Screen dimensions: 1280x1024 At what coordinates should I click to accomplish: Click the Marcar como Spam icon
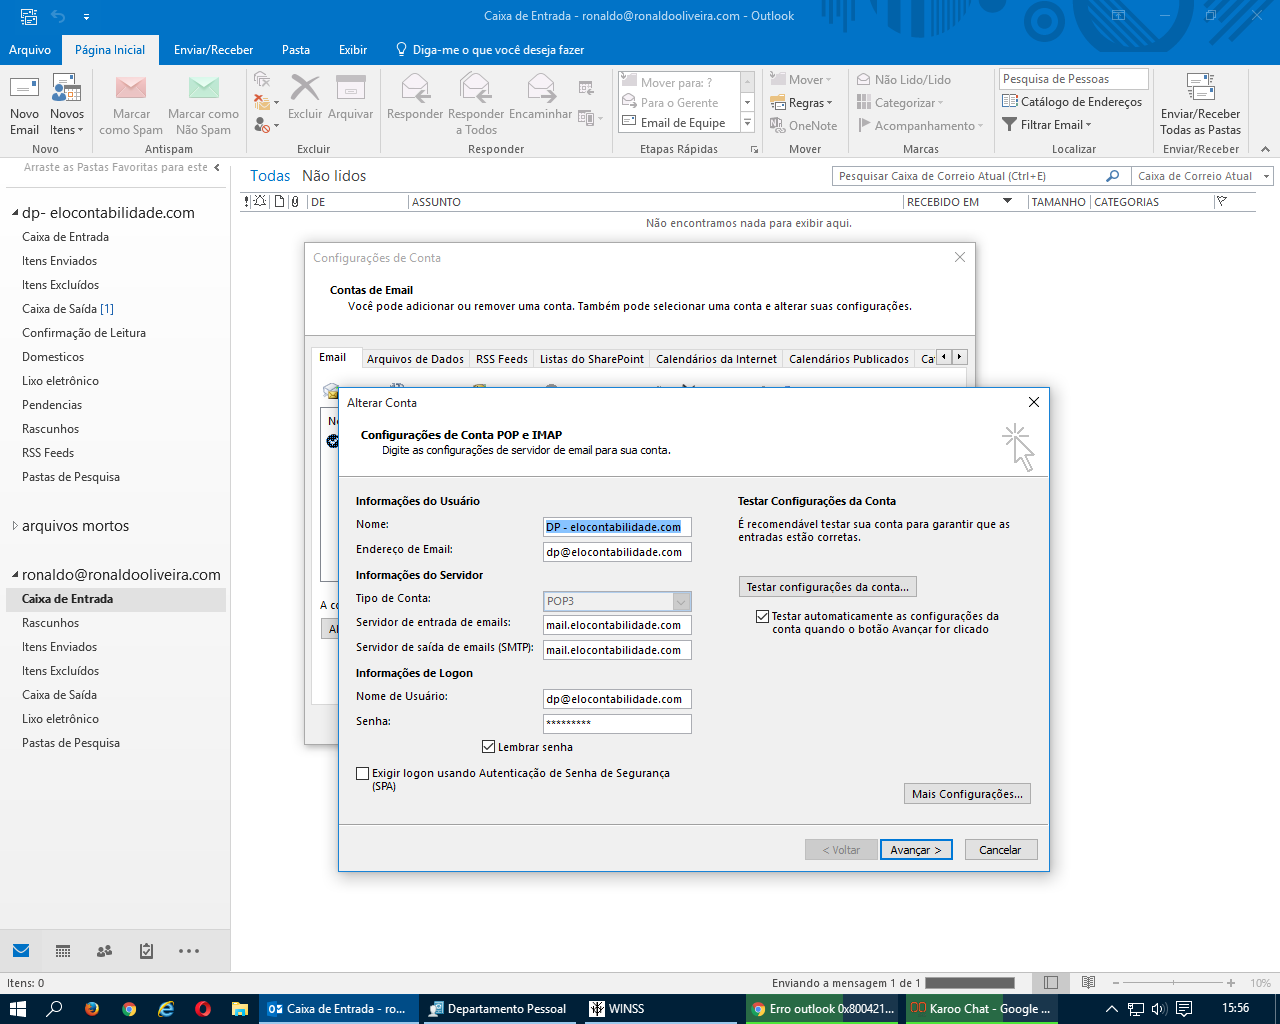point(131,89)
